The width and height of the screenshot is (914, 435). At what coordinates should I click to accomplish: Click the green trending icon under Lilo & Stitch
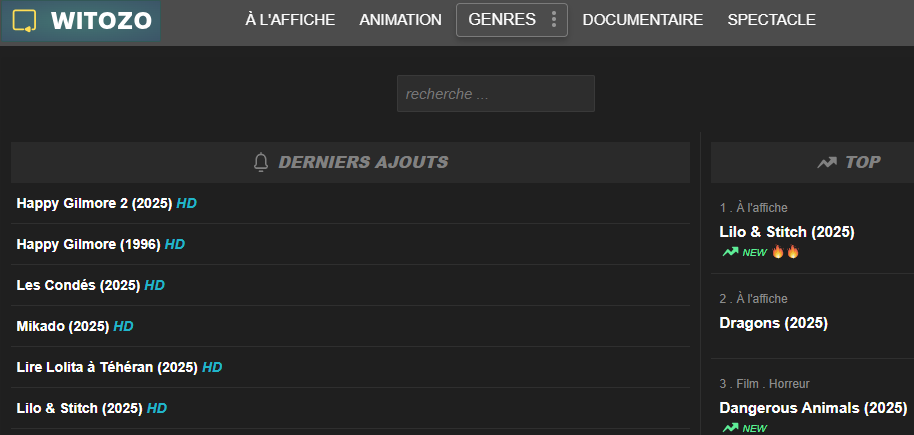(730, 252)
